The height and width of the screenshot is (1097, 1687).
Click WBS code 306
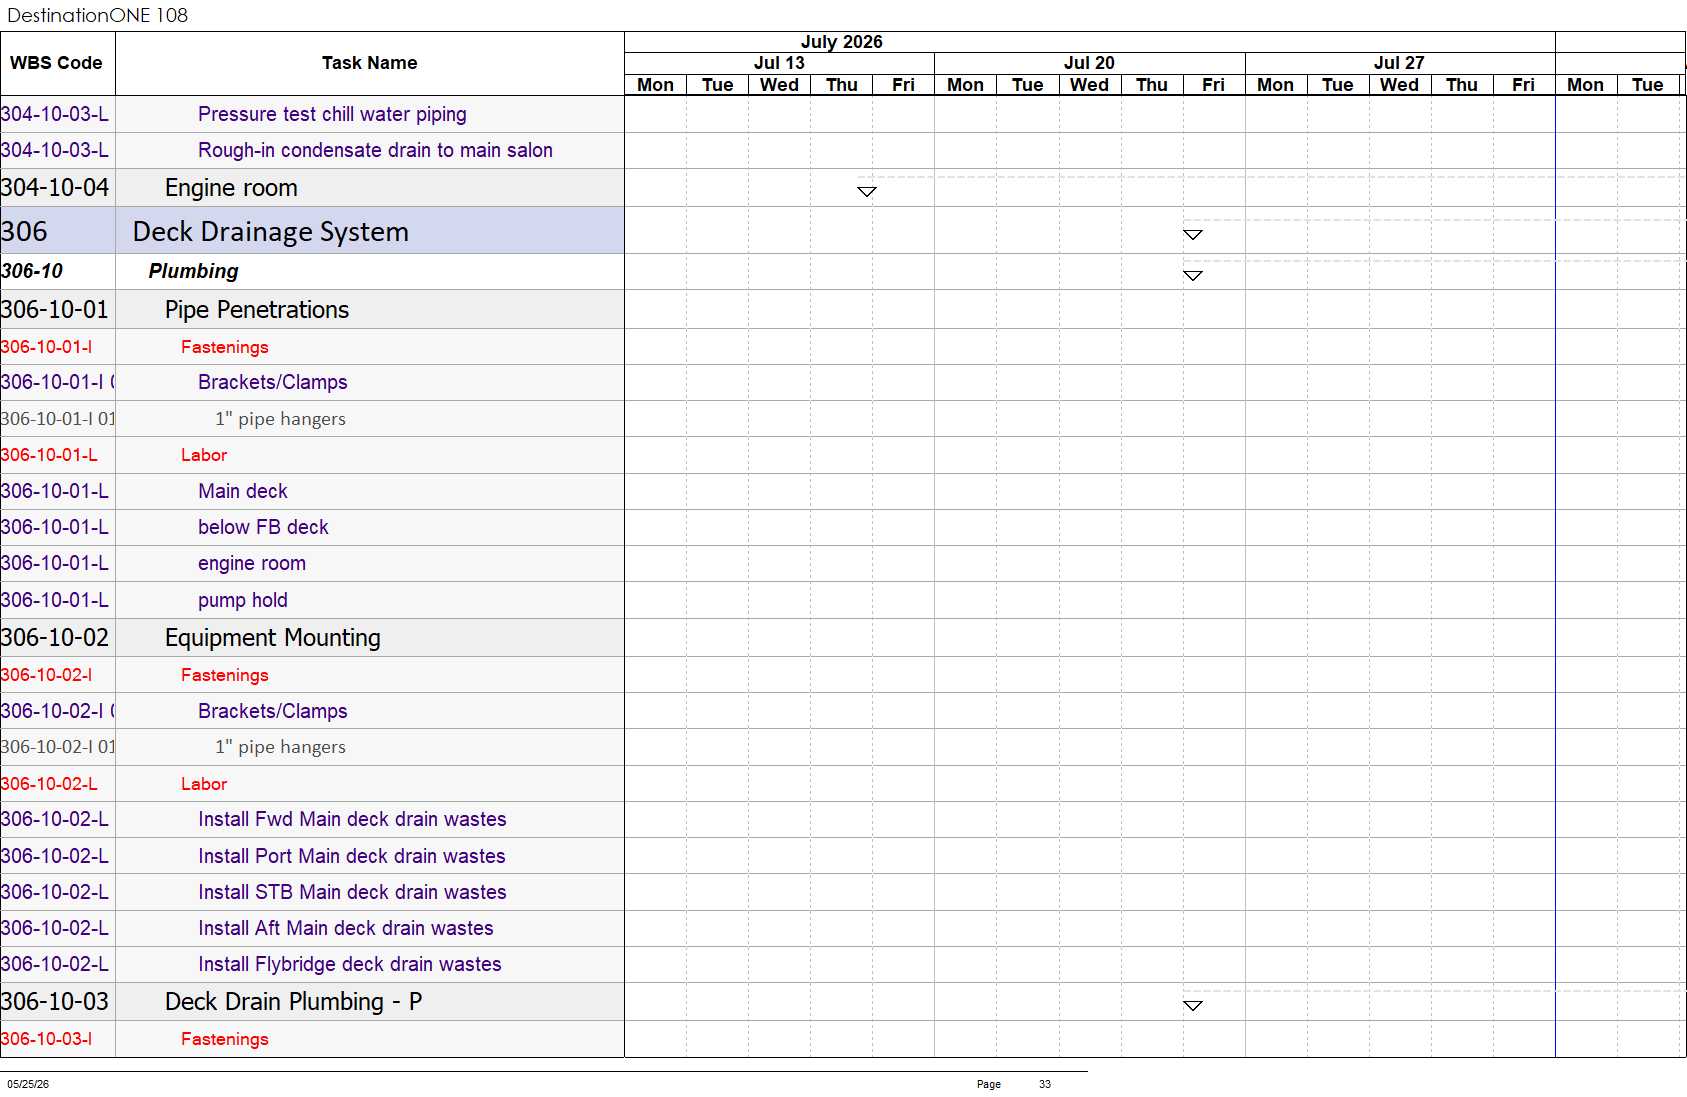tap(24, 231)
